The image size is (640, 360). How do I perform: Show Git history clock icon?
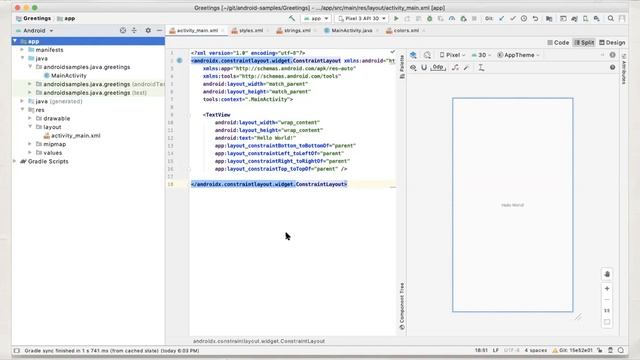tap(524, 18)
